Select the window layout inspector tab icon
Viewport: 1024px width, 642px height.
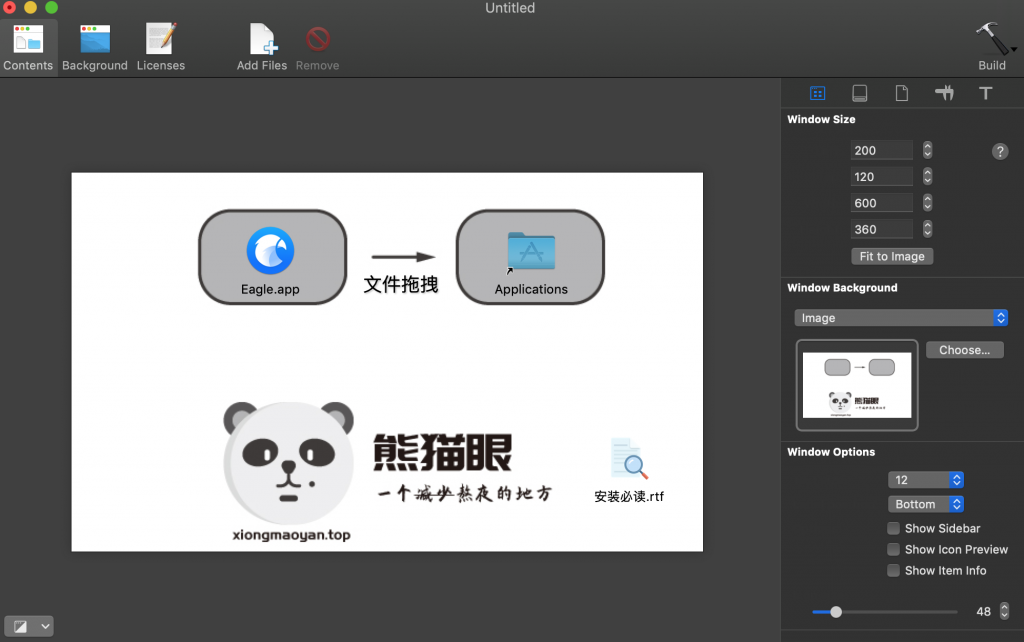coord(817,93)
